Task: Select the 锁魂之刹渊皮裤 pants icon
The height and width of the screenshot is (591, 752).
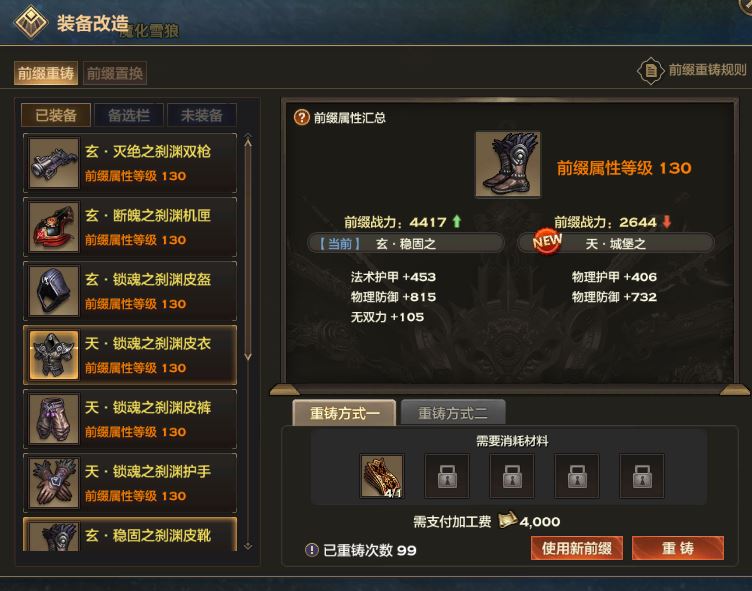Action: point(54,419)
